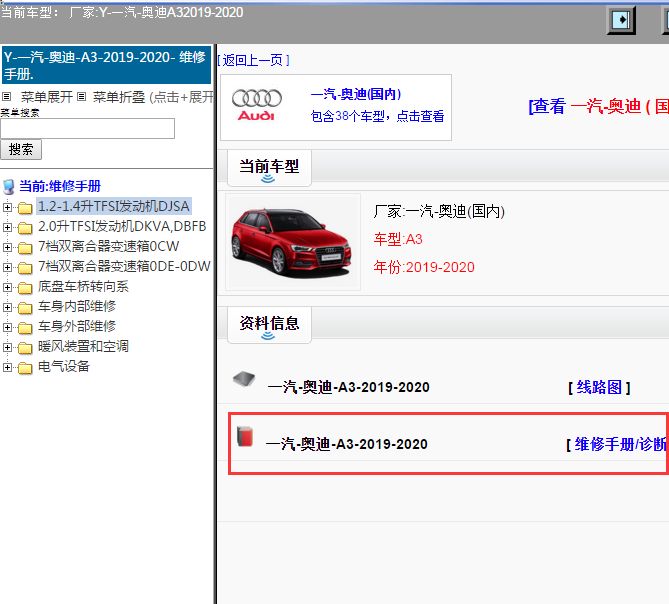The image size is (669, 604).
Task: Open the 暖风装置和空调 tree item
Action: (x=83, y=346)
